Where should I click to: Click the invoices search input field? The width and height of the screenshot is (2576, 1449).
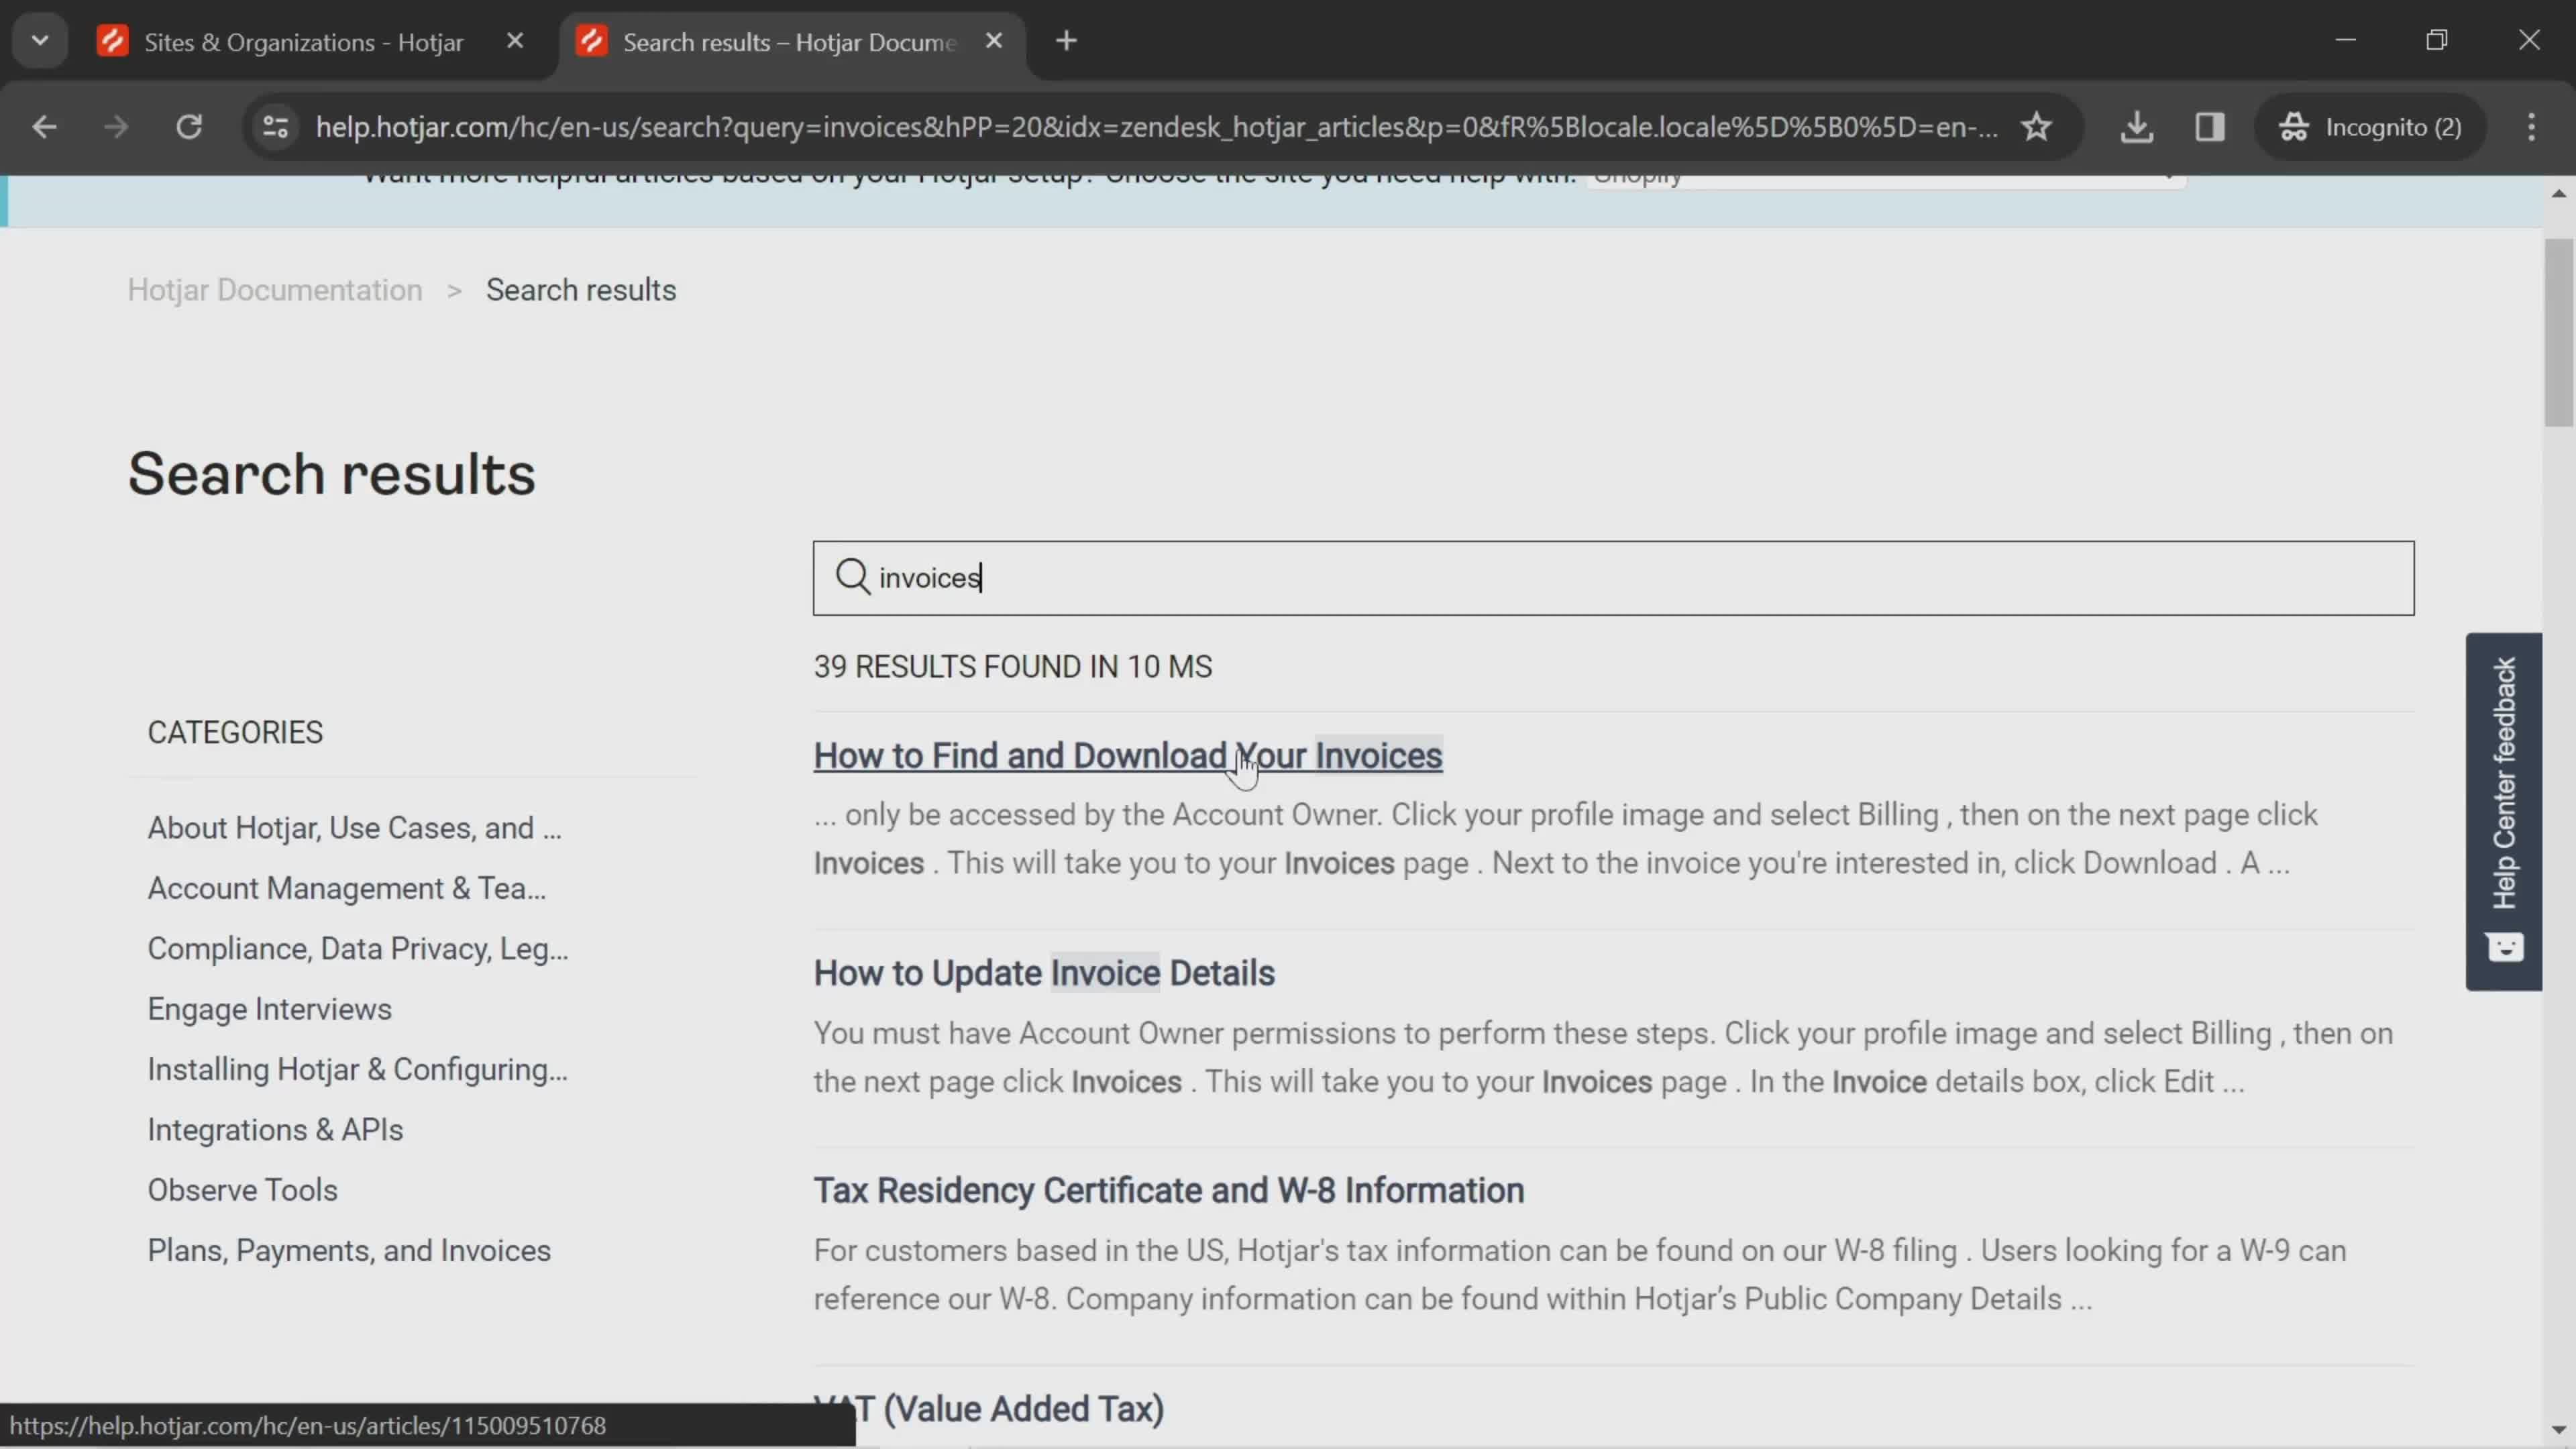[x=1613, y=578]
